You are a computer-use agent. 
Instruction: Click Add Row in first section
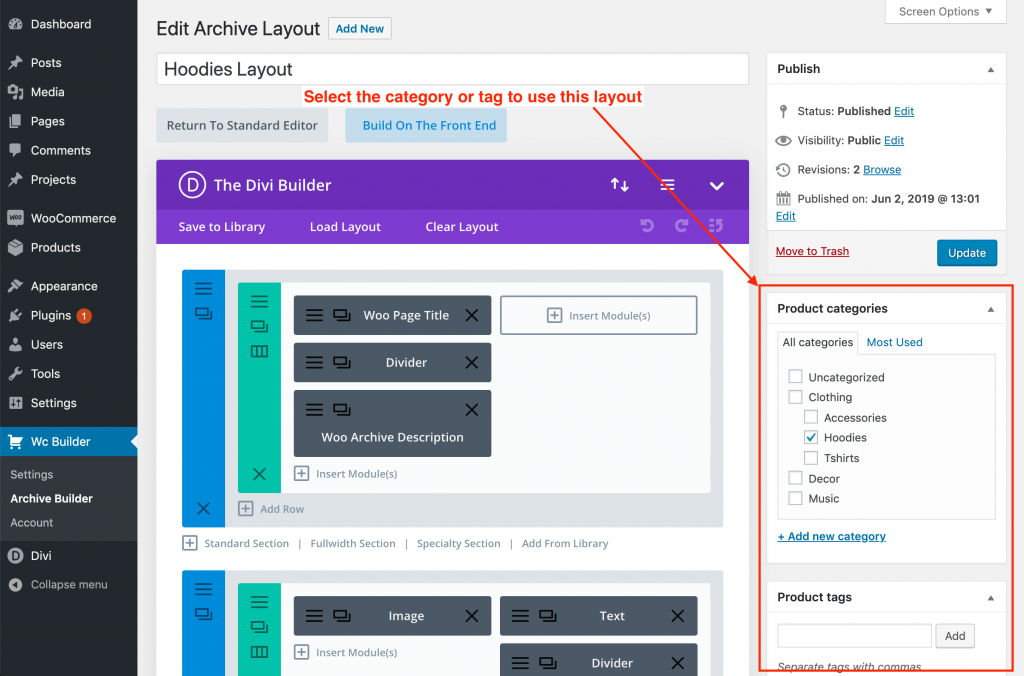(x=271, y=509)
